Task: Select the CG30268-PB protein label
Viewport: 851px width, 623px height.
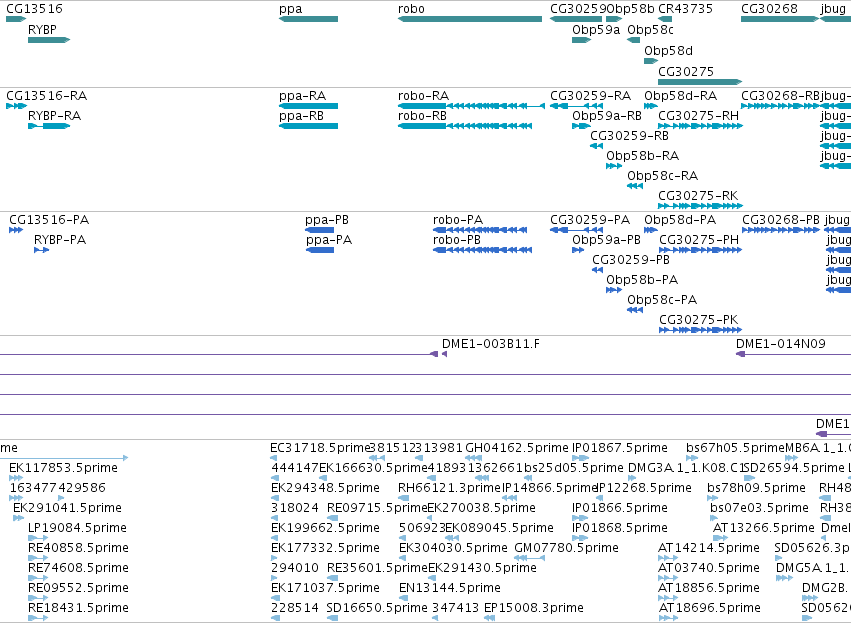Action: [781, 220]
